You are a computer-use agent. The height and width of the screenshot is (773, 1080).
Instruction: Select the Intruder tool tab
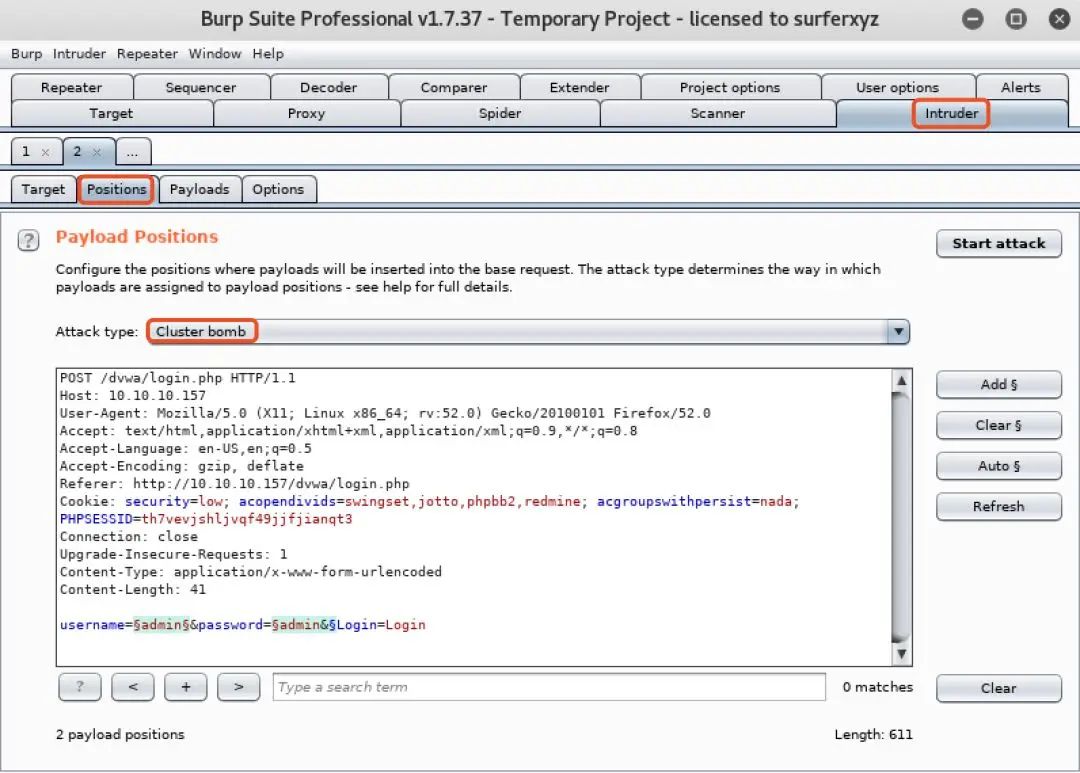pyautogui.click(x=951, y=114)
